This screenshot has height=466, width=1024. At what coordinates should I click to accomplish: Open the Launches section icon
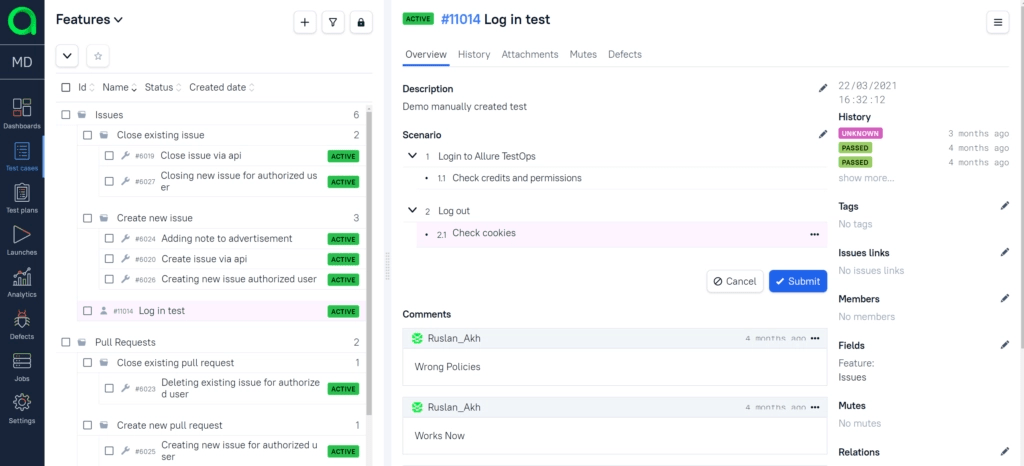click(x=22, y=239)
